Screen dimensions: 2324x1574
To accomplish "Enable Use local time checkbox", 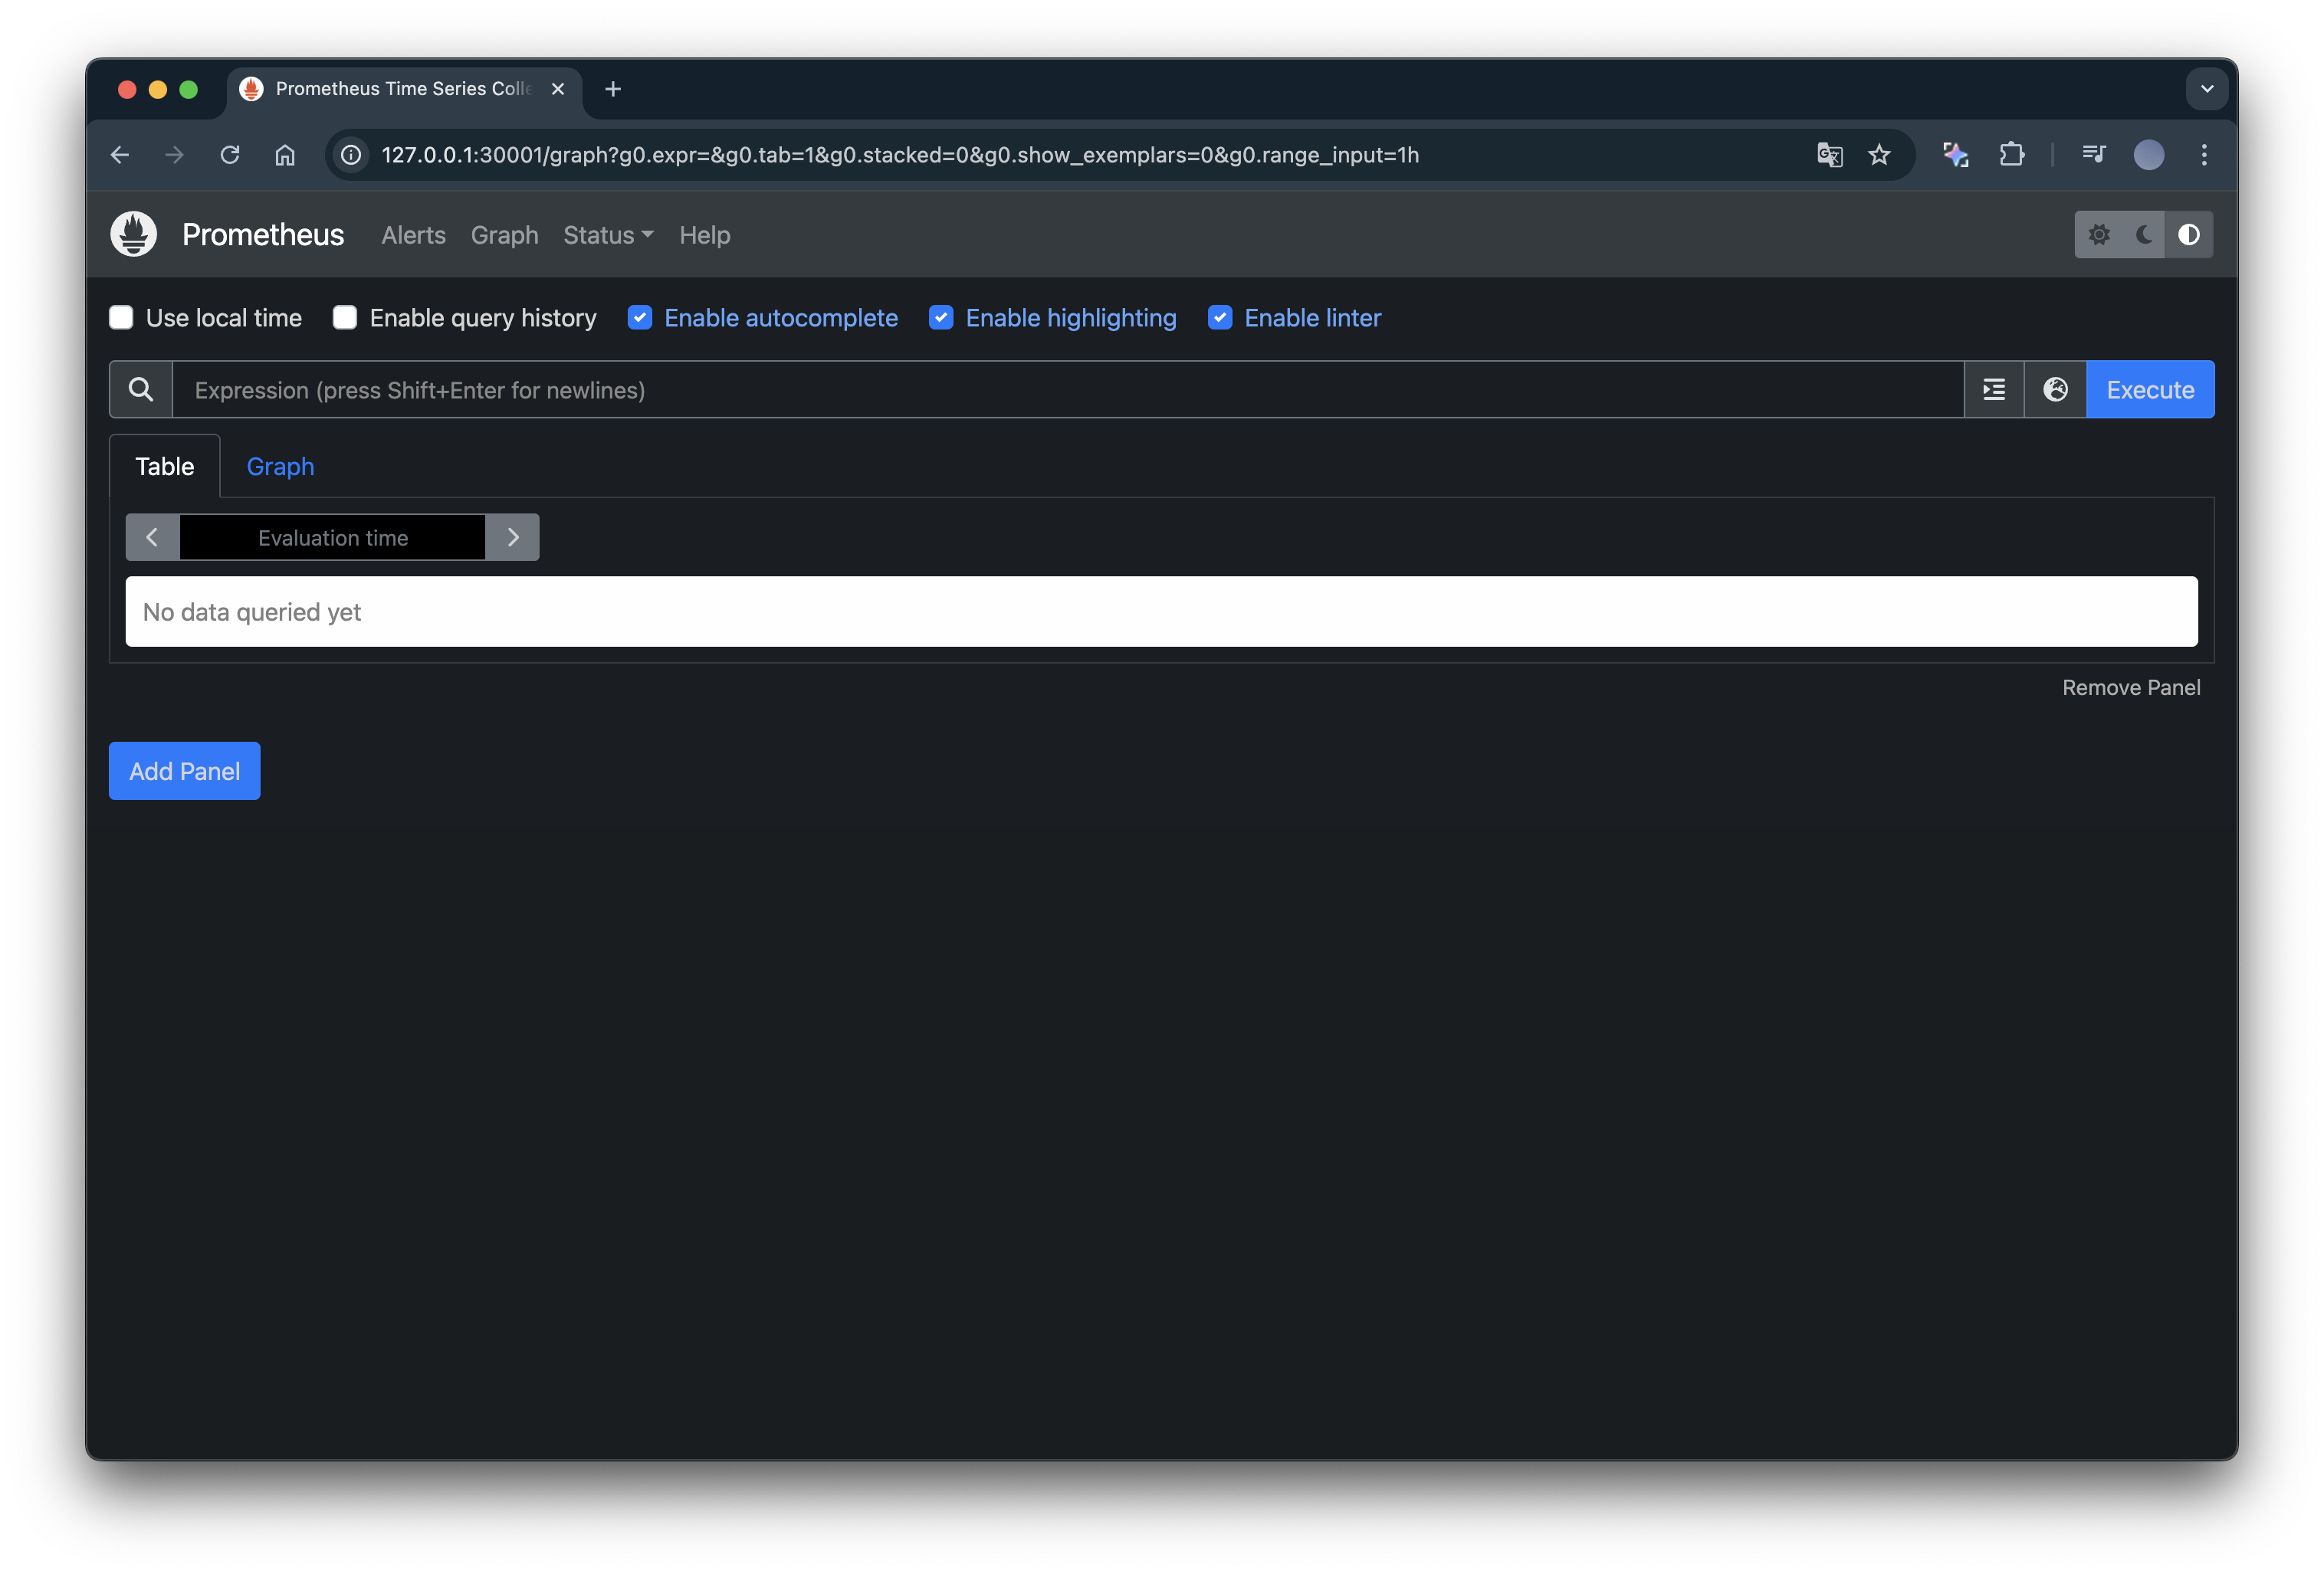I will (121, 318).
